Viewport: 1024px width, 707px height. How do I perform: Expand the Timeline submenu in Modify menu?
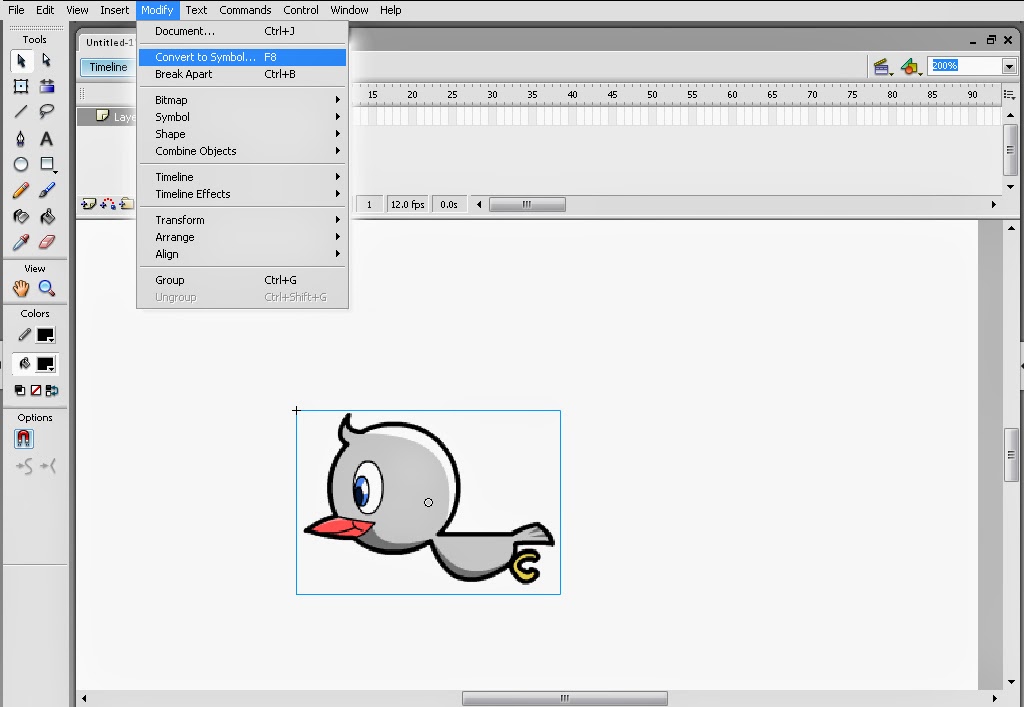(x=242, y=177)
